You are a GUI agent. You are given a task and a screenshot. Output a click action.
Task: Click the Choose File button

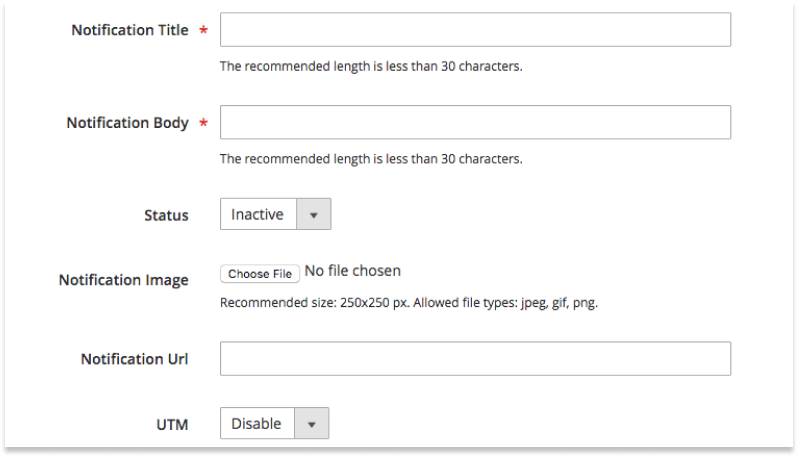point(260,274)
